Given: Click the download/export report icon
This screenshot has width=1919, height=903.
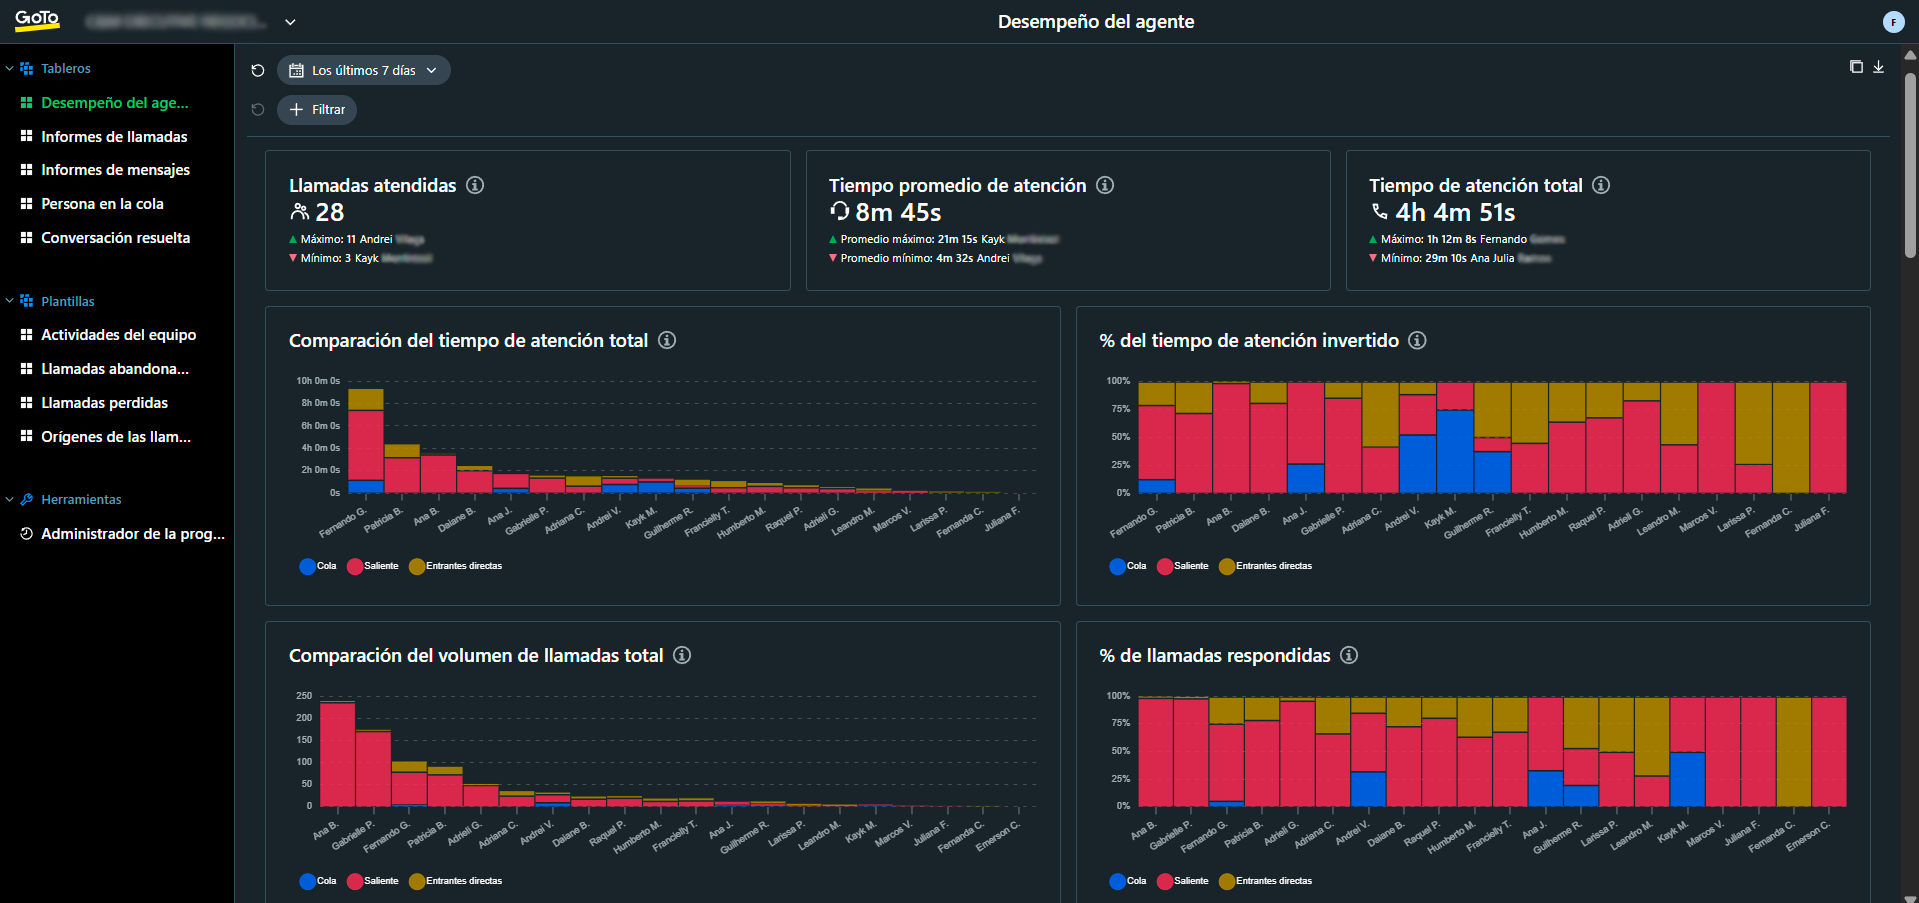Looking at the screenshot, I should click(1879, 66).
